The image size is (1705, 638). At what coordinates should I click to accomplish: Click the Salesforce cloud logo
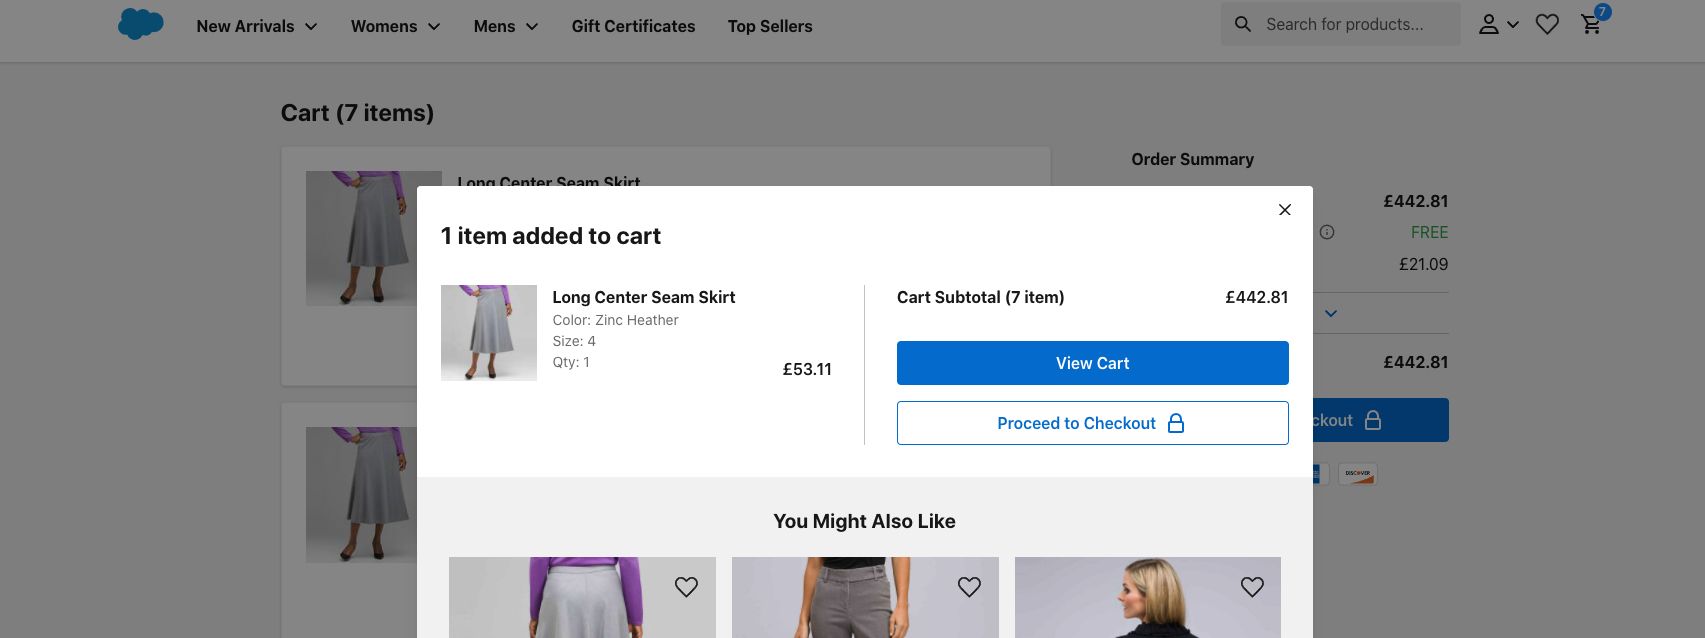[140, 24]
